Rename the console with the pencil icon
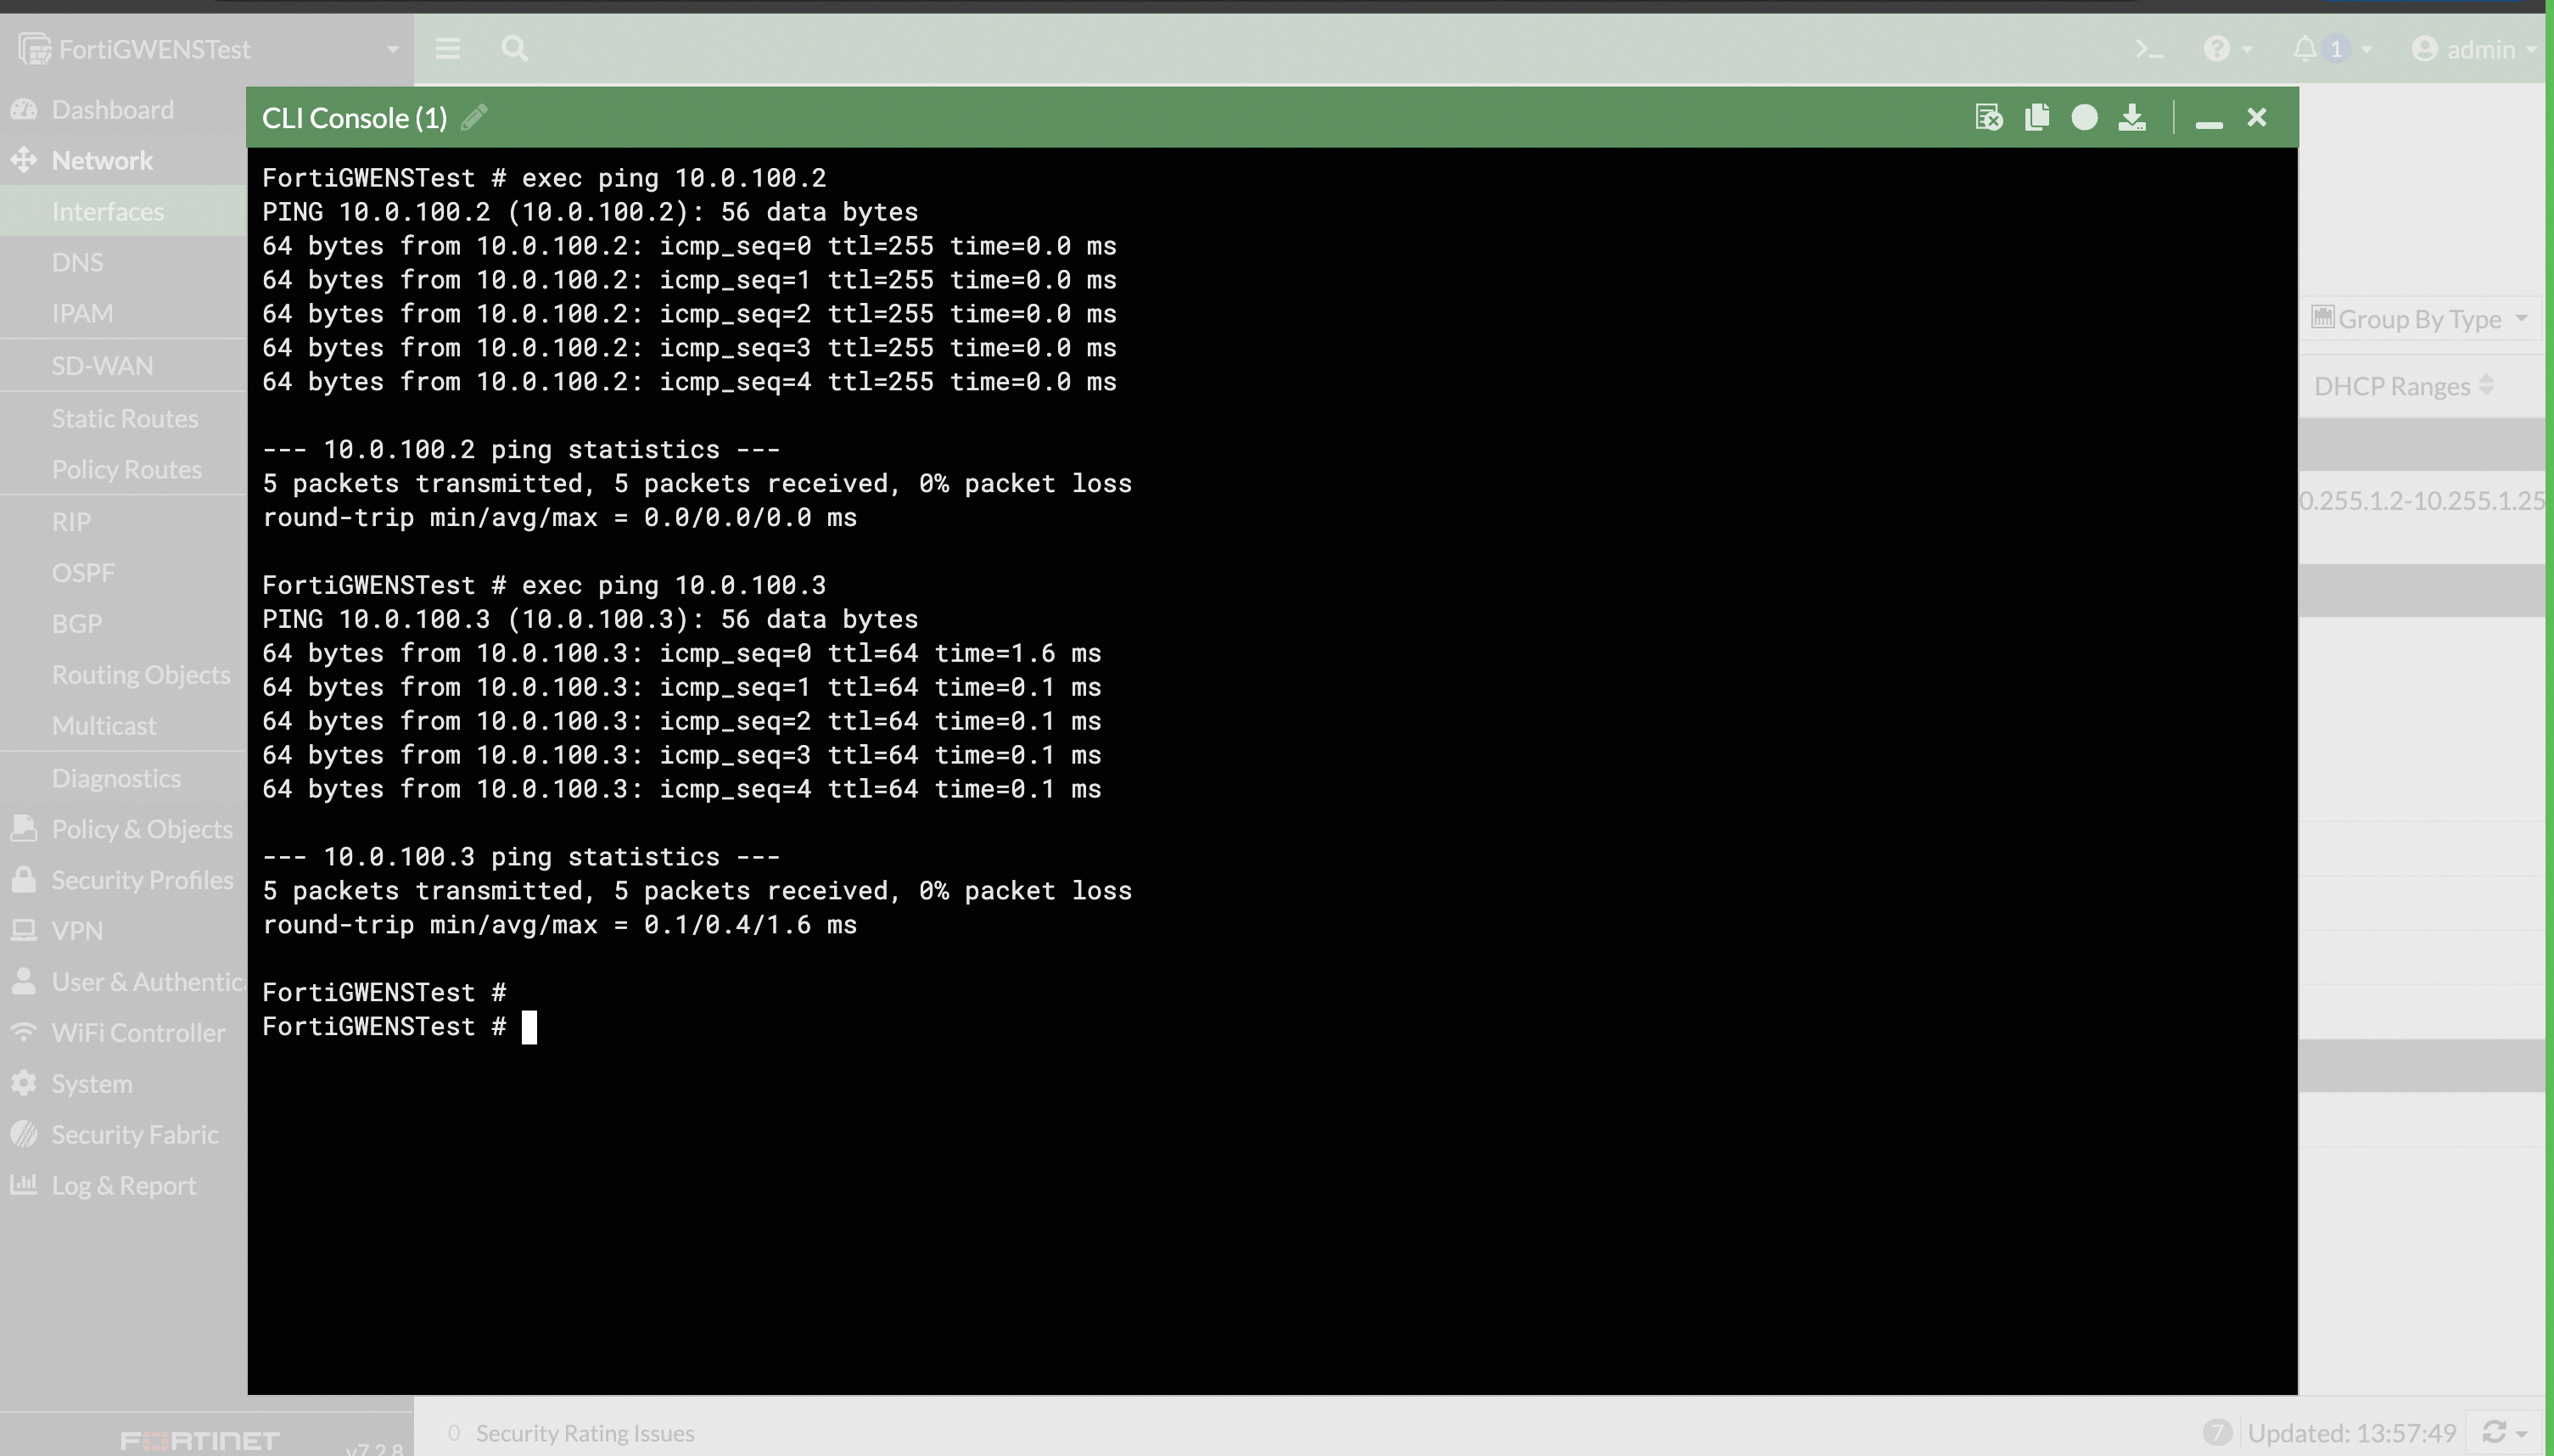2554x1456 pixels. pos(474,118)
